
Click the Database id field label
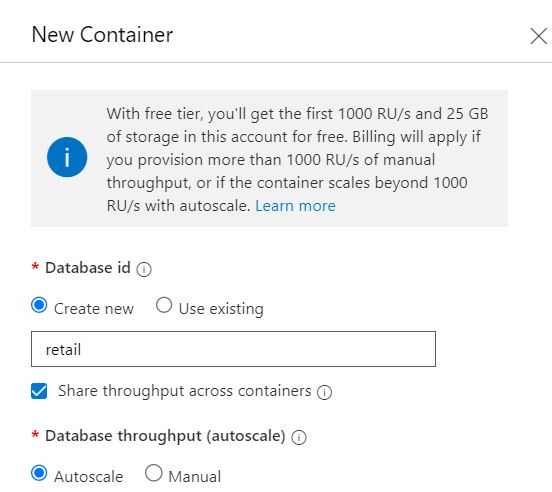coord(88,268)
